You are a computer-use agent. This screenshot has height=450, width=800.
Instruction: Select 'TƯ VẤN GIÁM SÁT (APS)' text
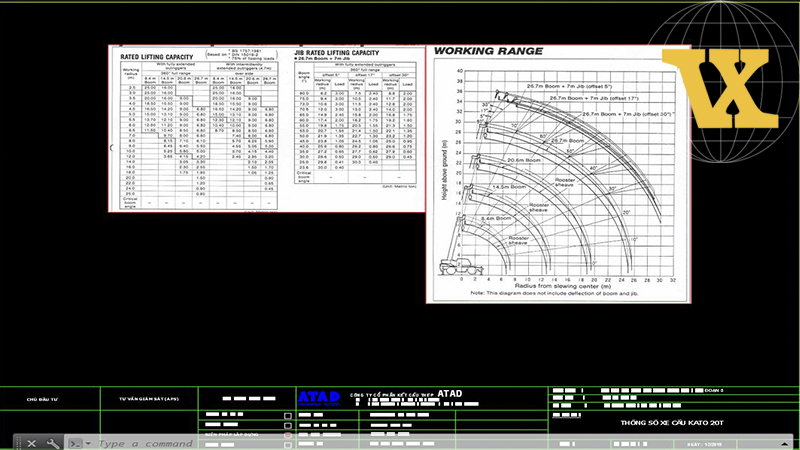149,399
